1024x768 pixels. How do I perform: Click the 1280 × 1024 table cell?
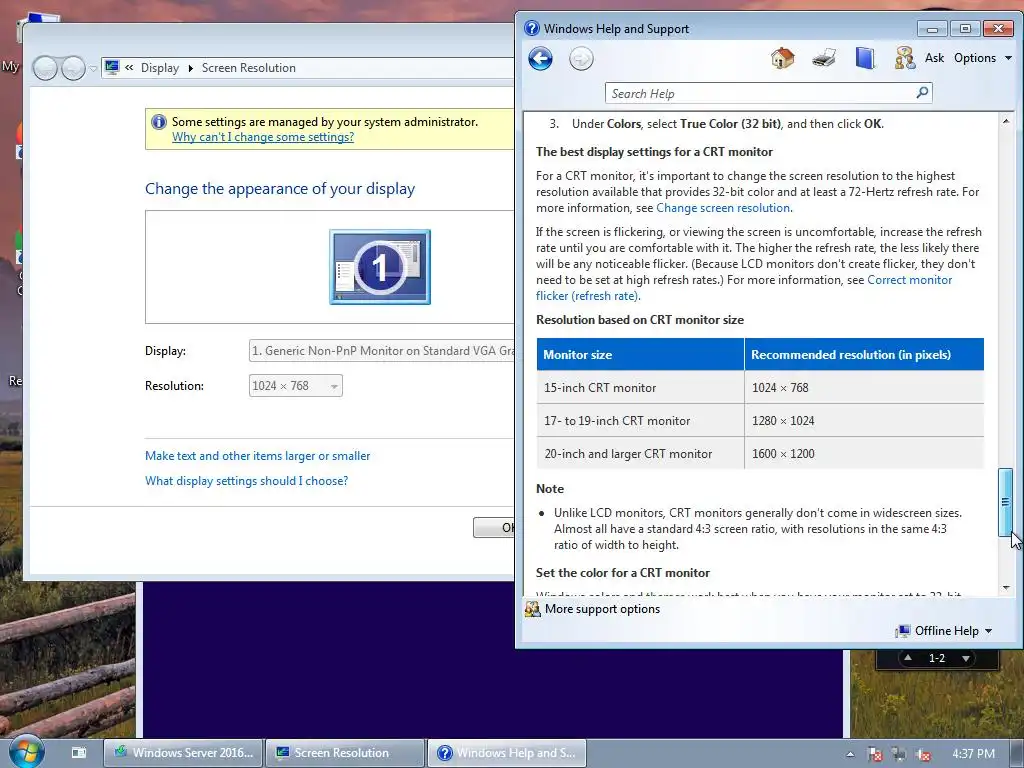(x=864, y=421)
